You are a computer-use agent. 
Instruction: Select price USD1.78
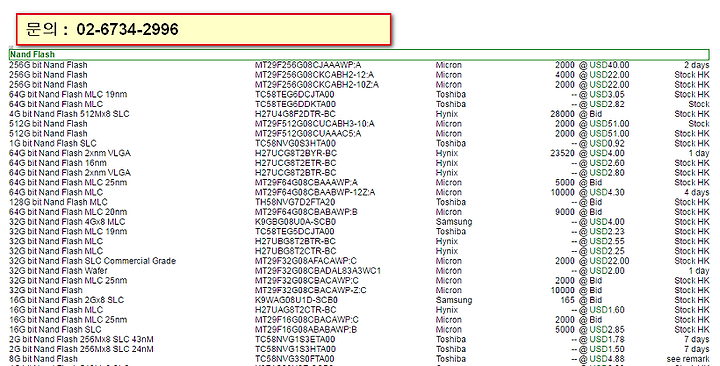(607, 340)
